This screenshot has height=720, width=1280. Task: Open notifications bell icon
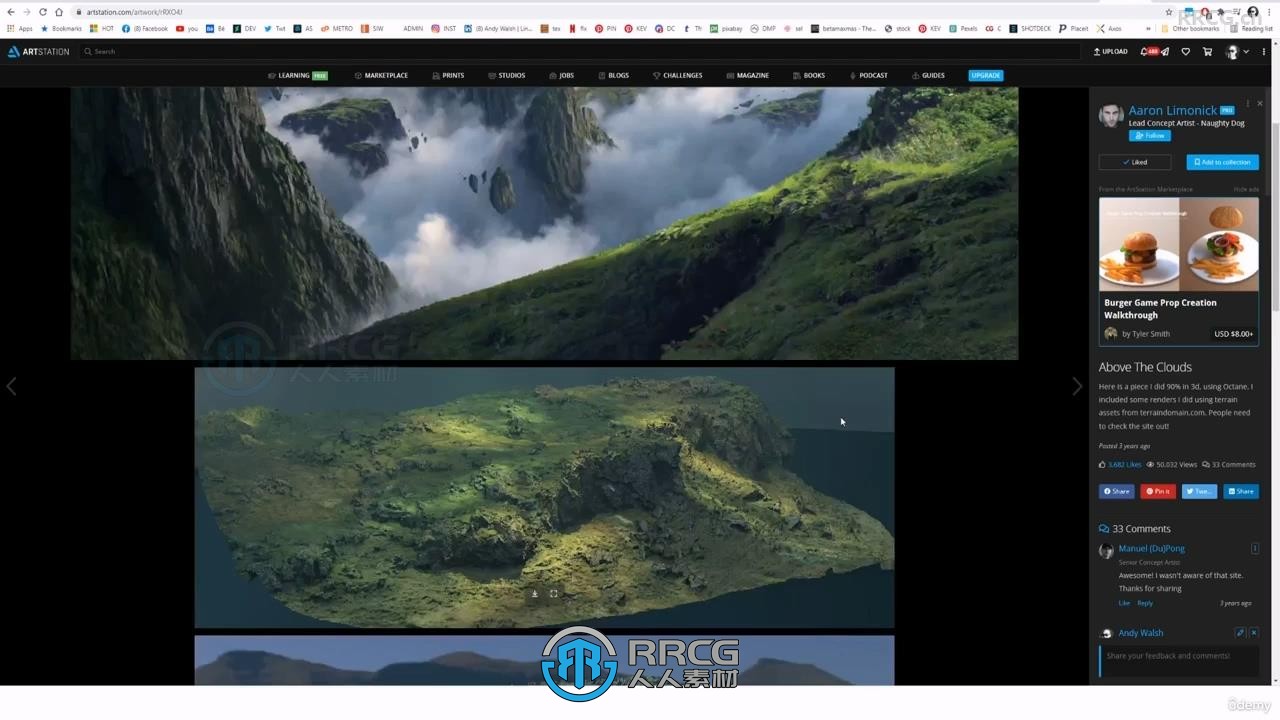click(x=1145, y=51)
